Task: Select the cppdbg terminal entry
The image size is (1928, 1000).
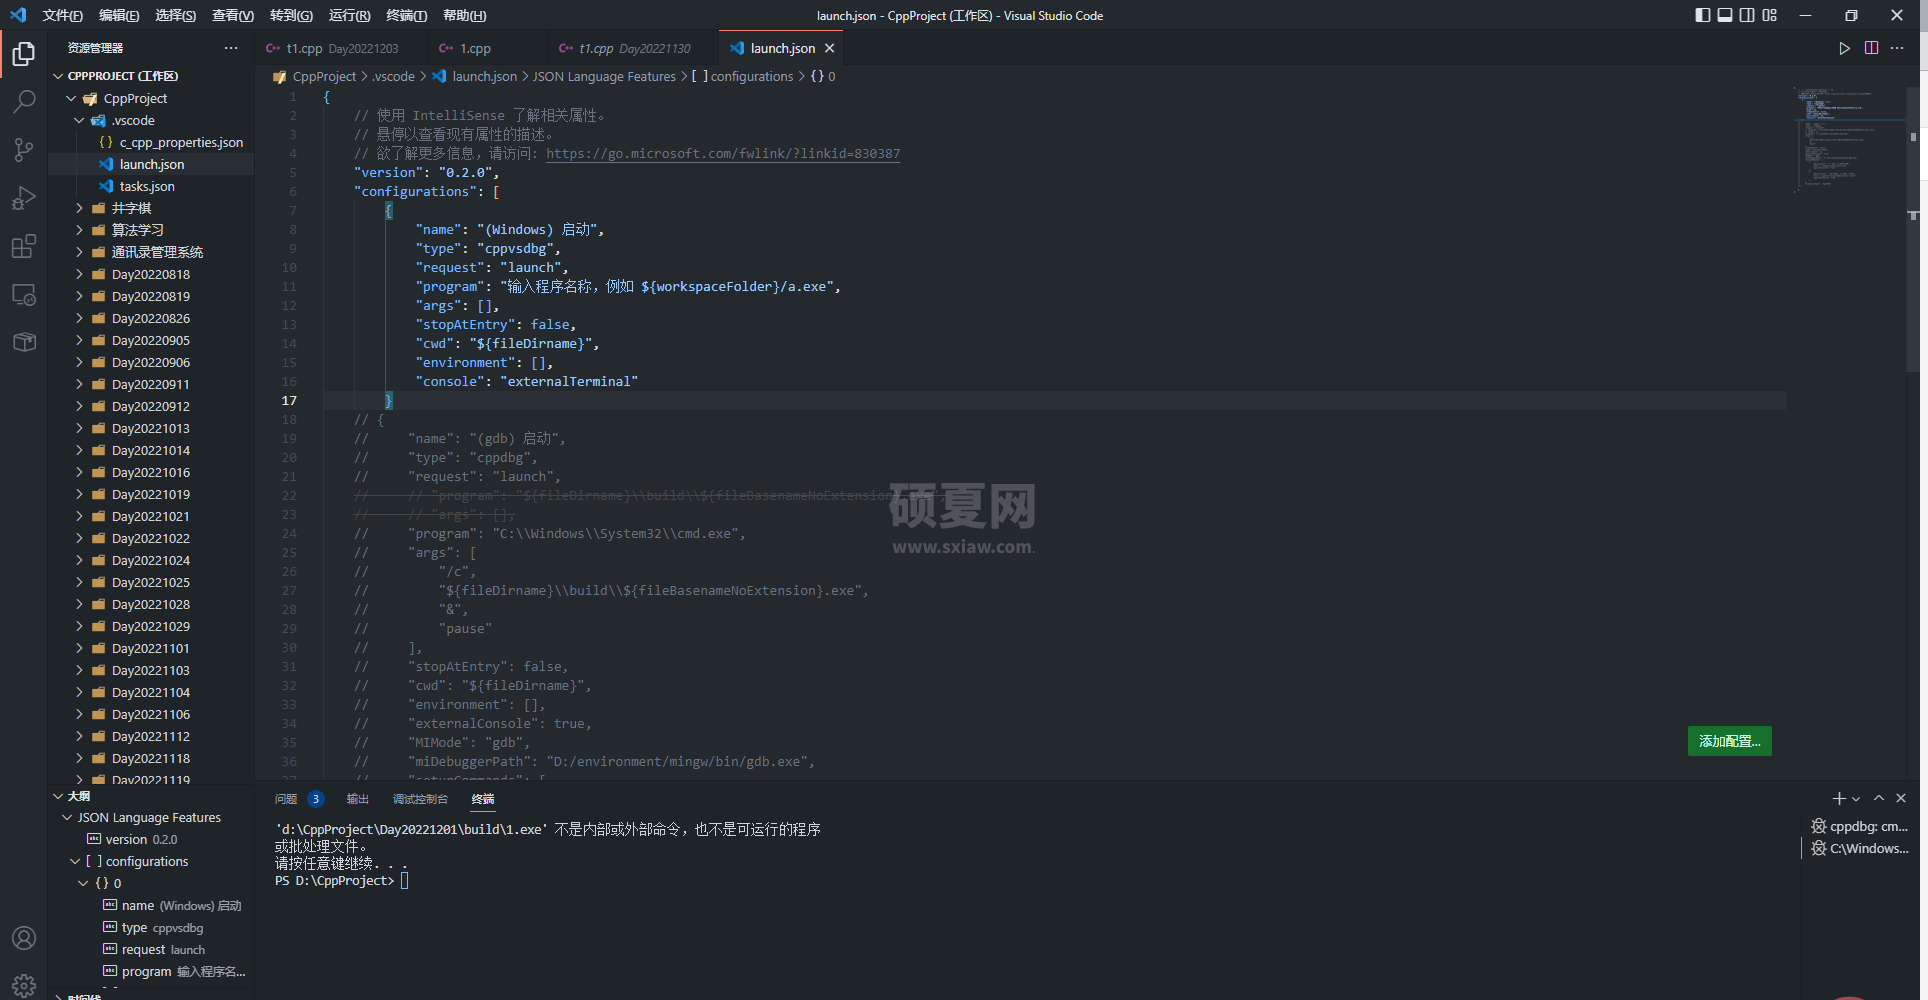Action: [1860, 826]
